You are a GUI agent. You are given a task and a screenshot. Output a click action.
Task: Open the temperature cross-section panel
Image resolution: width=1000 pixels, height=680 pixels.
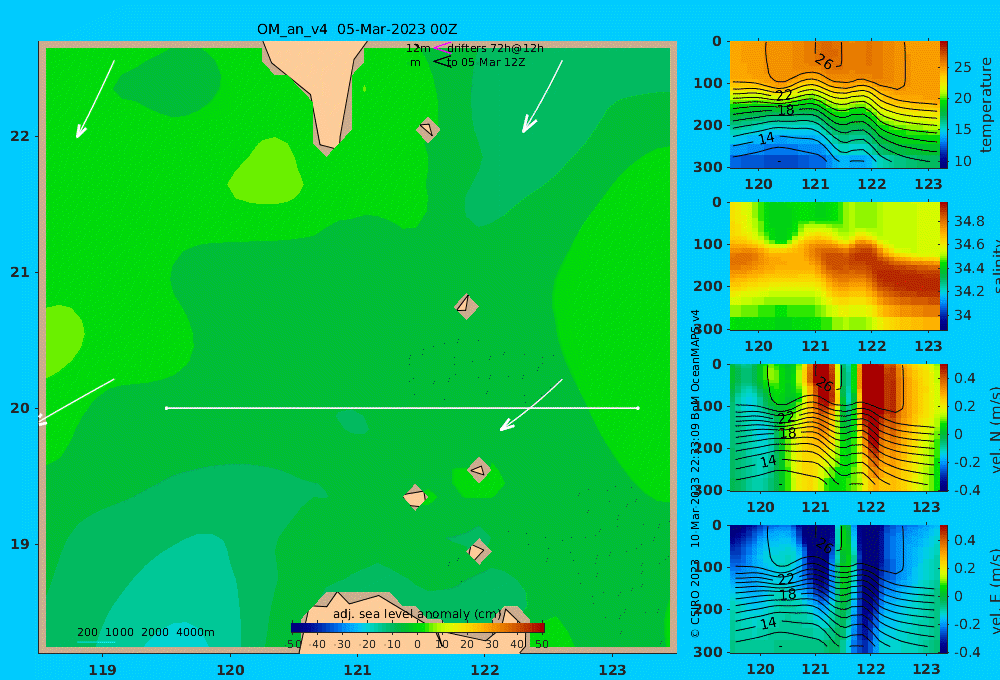(835, 105)
